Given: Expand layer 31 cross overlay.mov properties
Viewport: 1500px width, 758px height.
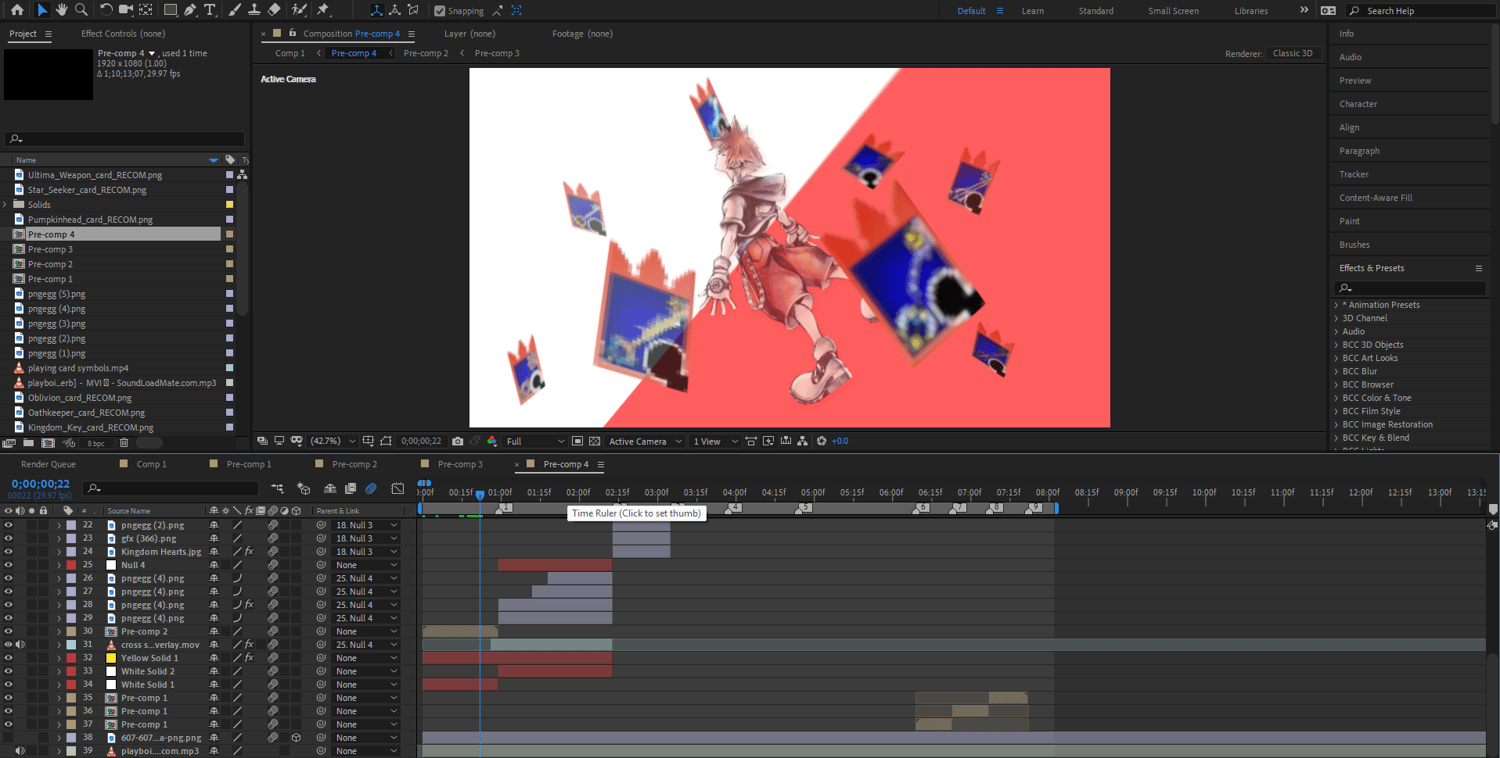Looking at the screenshot, I should [x=58, y=645].
